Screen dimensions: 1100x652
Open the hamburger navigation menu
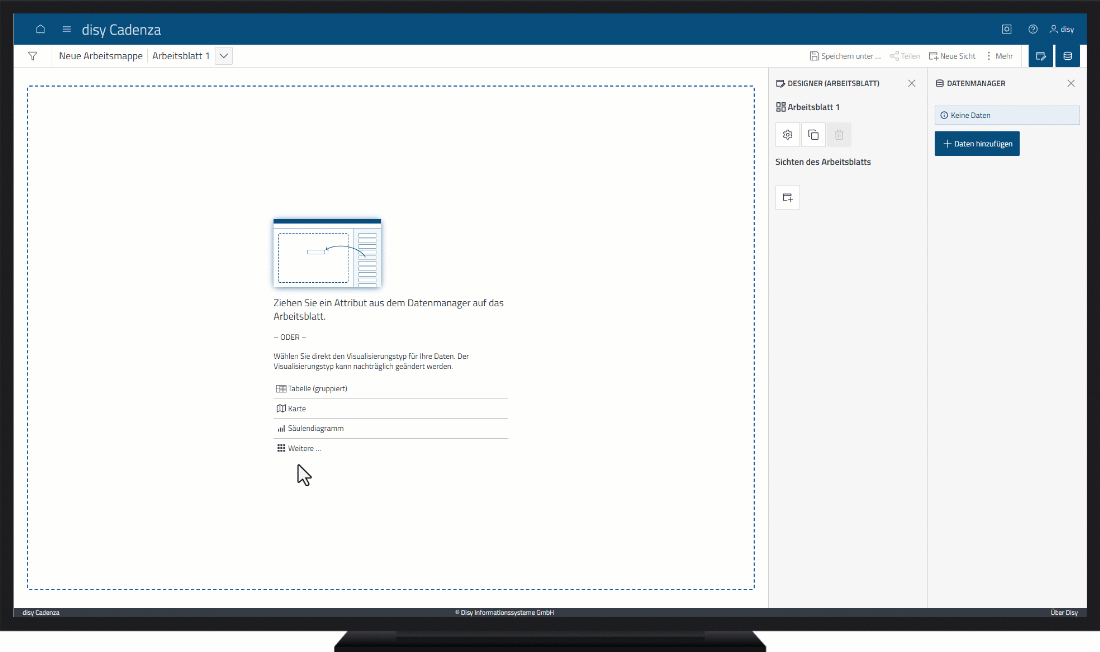click(67, 30)
